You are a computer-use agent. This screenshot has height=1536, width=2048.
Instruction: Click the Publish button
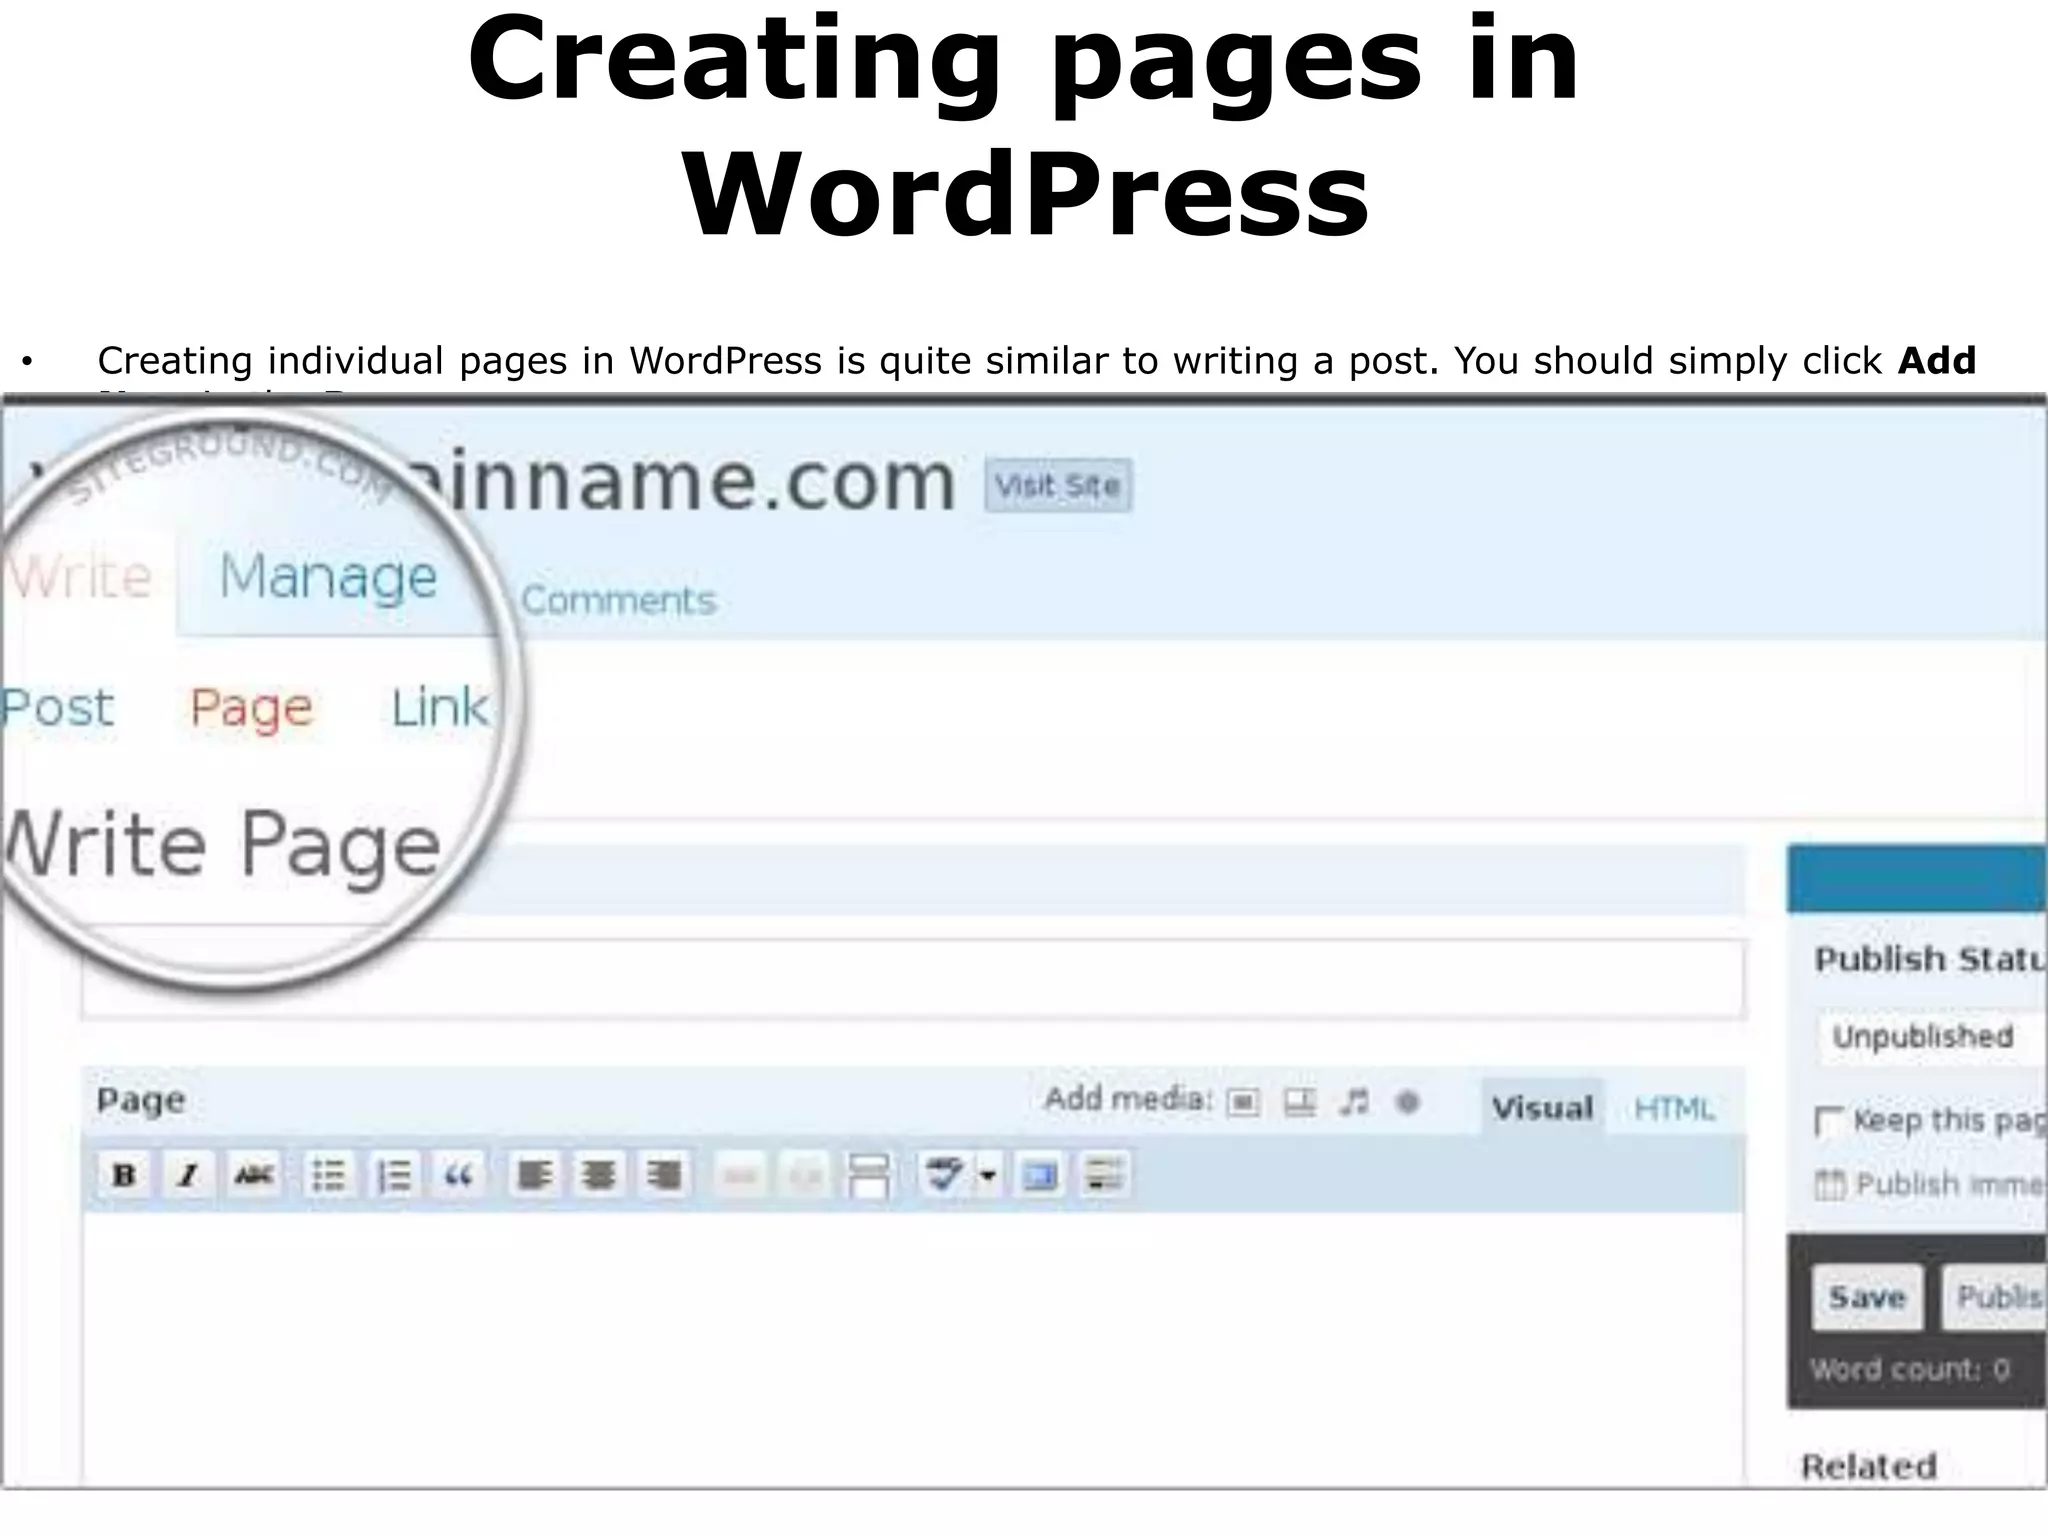coord(1994,1297)
